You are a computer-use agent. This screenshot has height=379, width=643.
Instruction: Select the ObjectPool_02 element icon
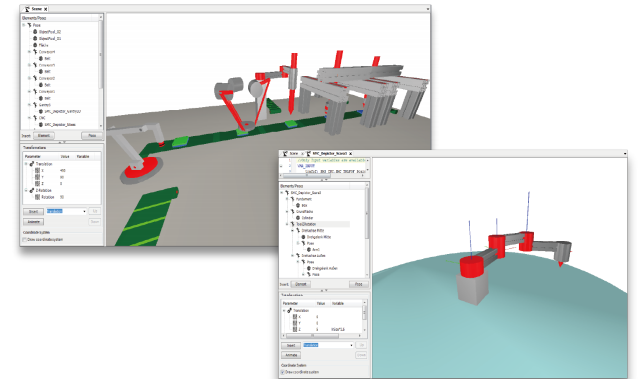tap(35, 32)
